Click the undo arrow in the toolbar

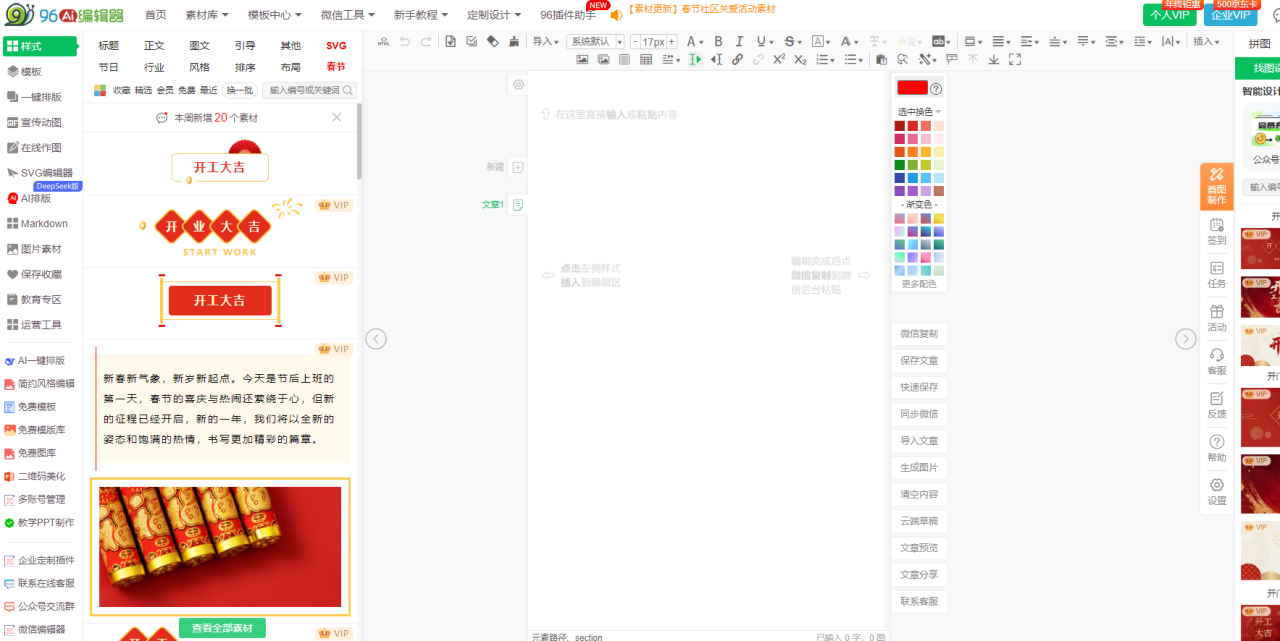tap(405, 42)
